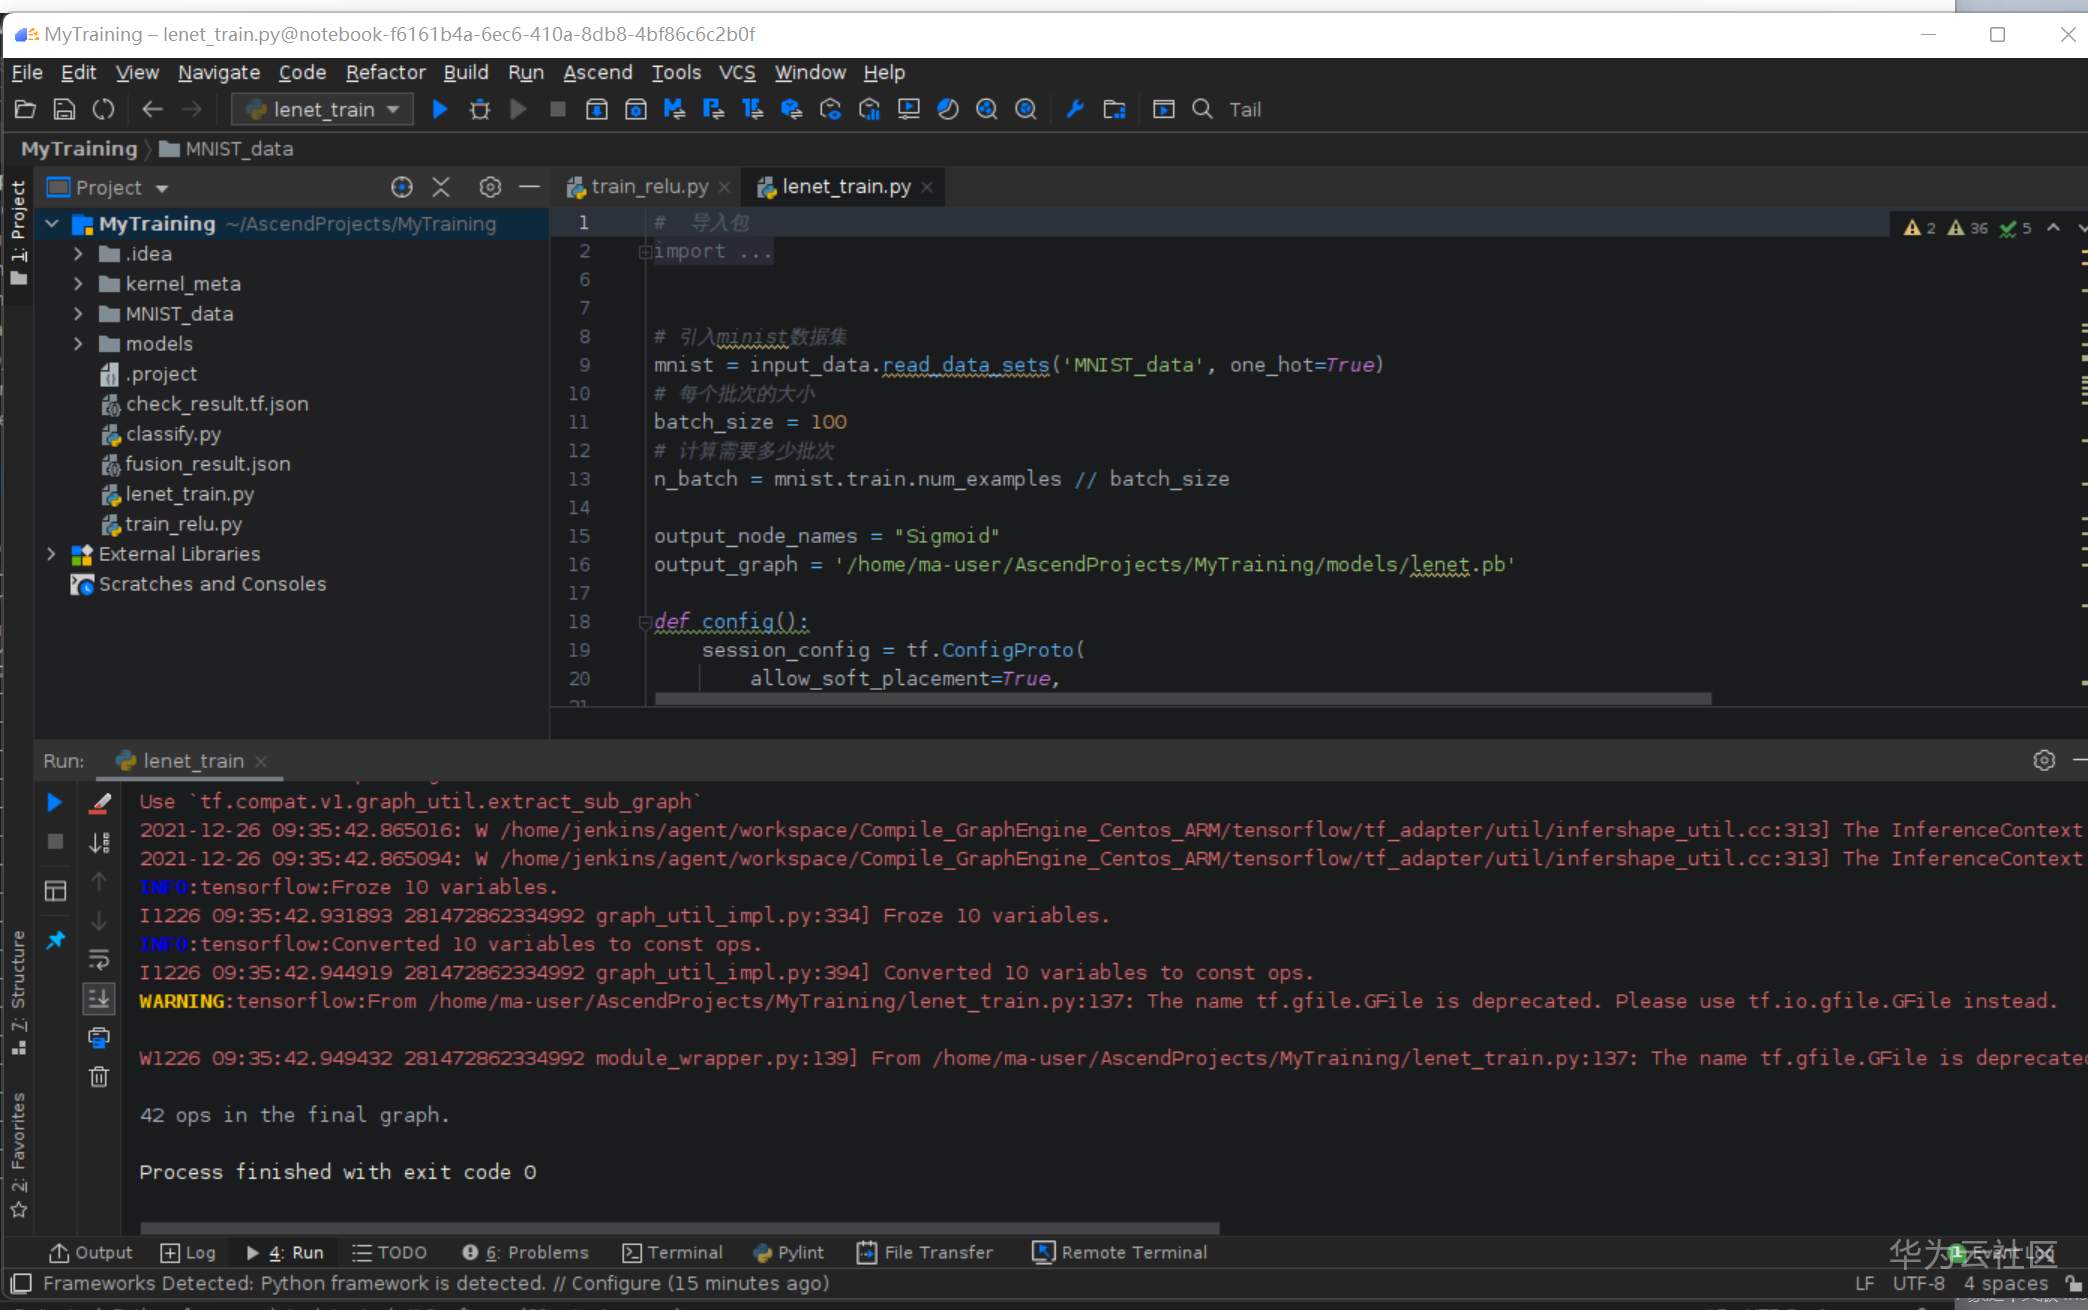Open the Remote Terminal tool window

pyautogui.click(x=1120, y=1252)
